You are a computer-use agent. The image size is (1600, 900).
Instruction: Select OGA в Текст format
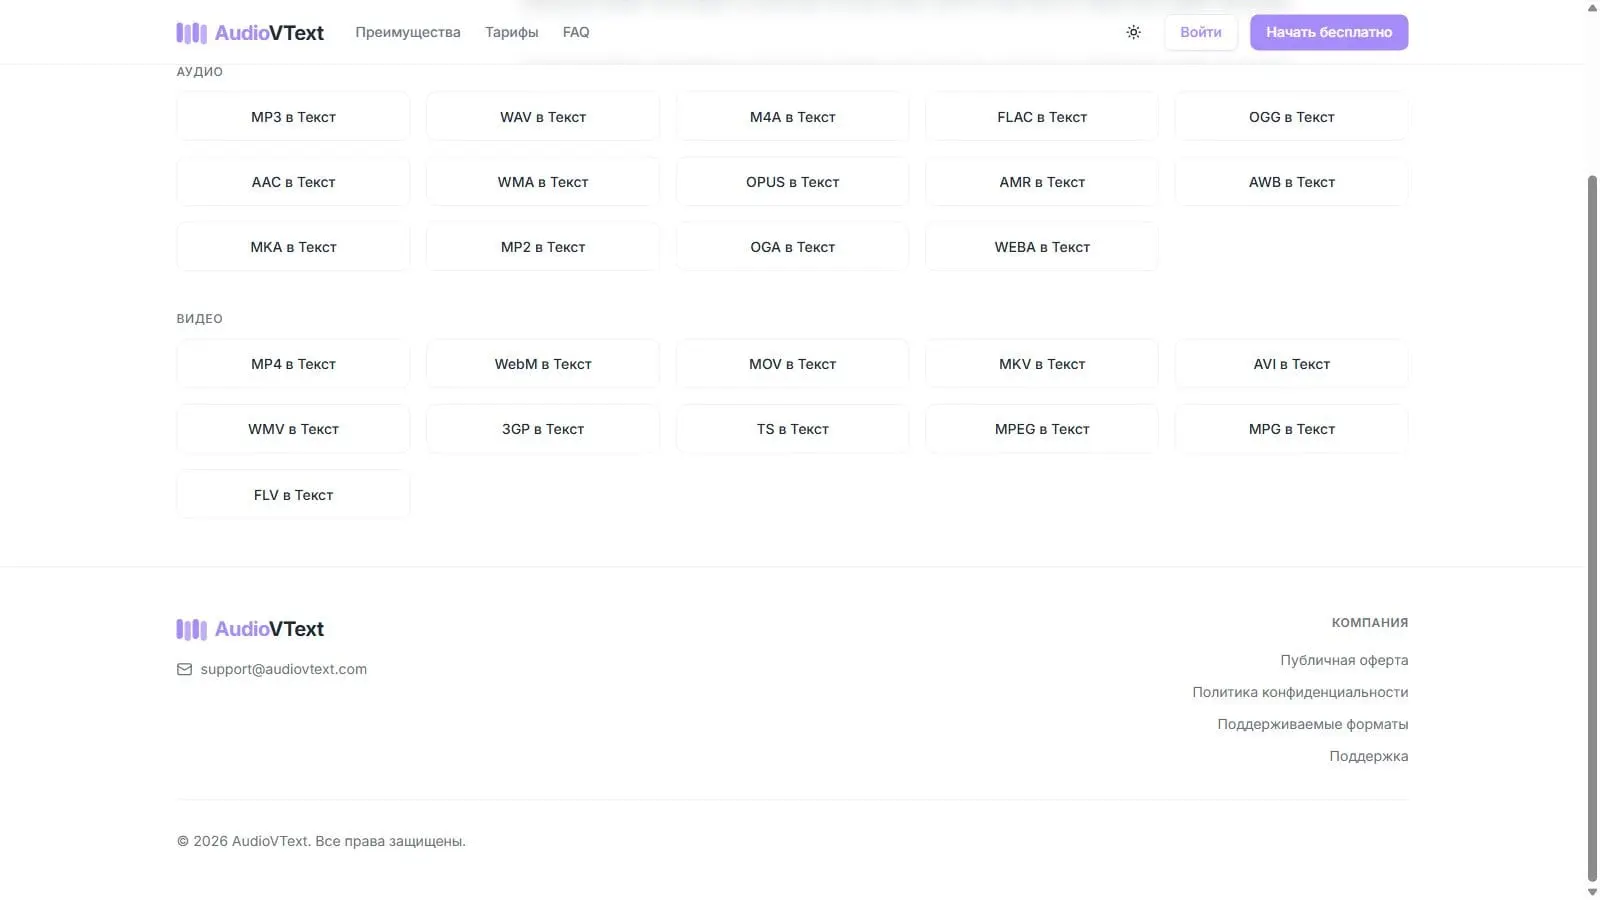[792, 247]
